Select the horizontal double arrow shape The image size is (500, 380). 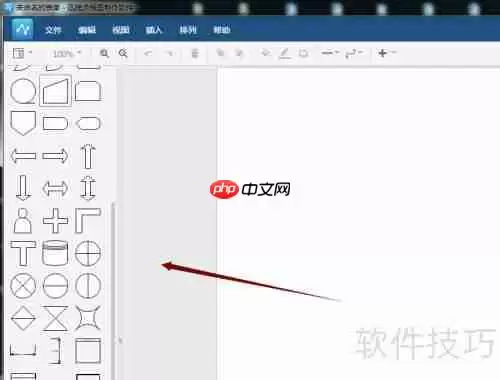click(55, 189)
